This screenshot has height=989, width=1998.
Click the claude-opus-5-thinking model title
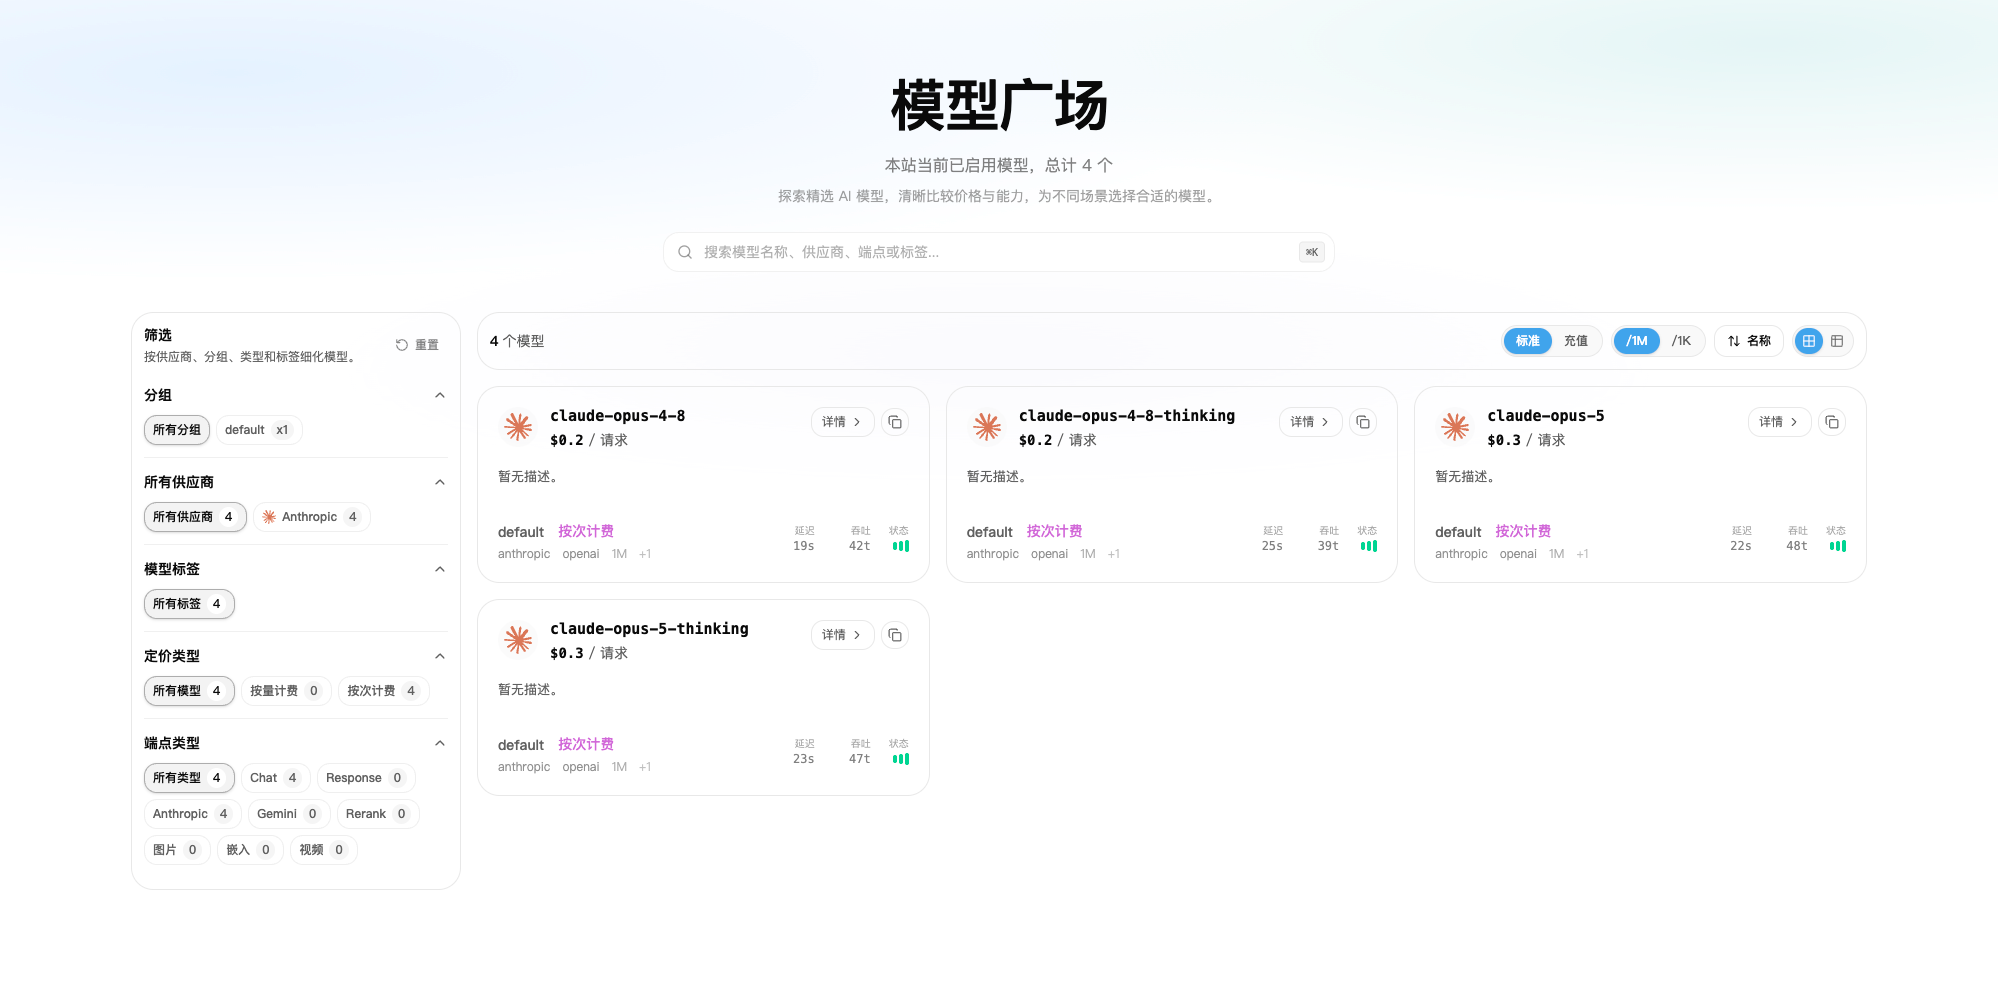coord(649,629)
